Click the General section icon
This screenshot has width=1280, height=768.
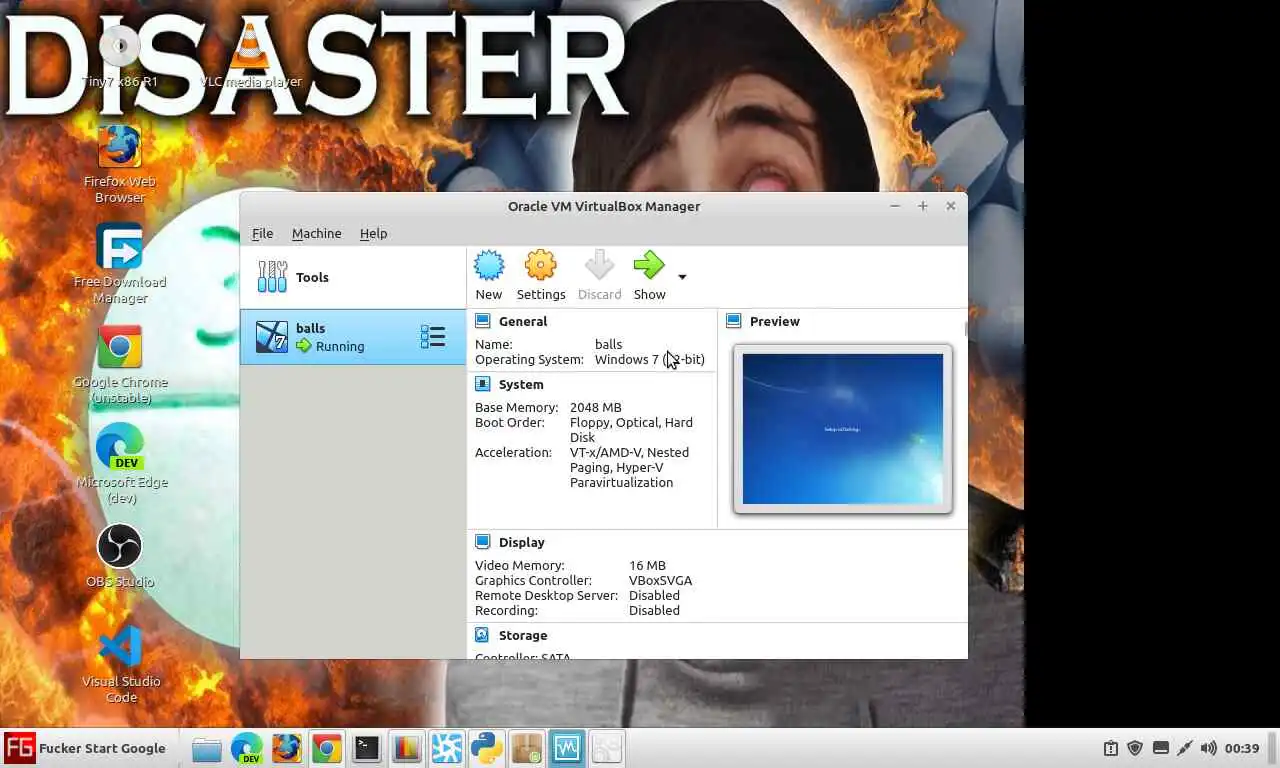(483, 321)
